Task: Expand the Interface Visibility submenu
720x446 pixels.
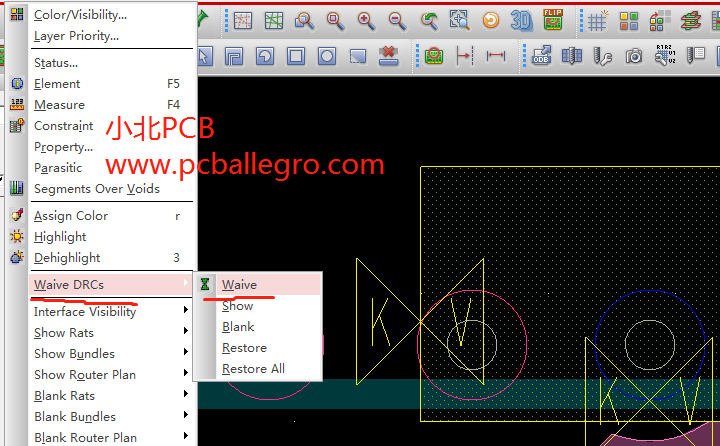Action: tap(85, 312)
